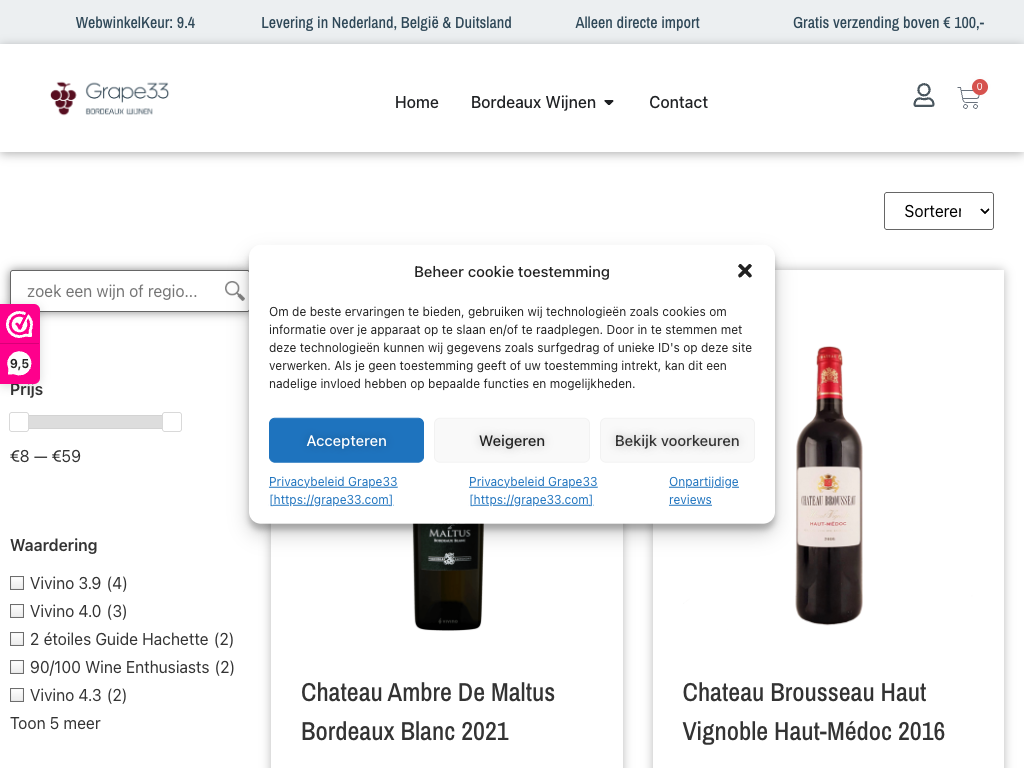Click the Weigeren button
1024x768 pixels.
click(512, 441)
